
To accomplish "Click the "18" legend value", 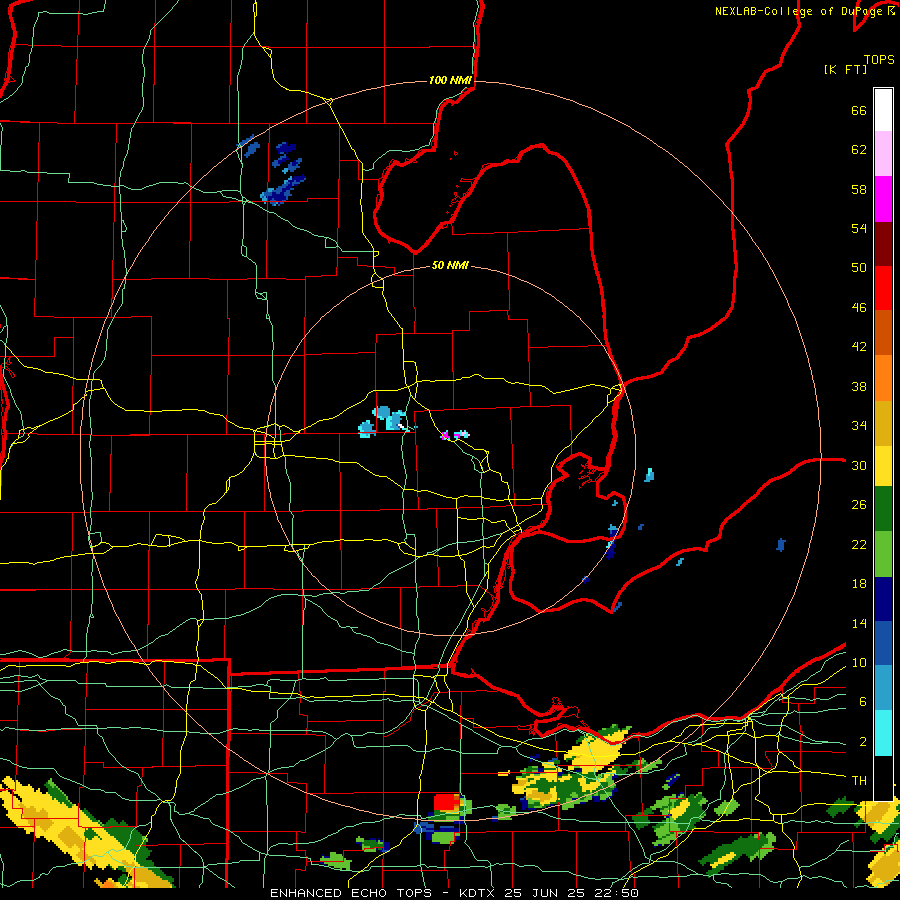I will pyautogui.click(x=859, y=584).
